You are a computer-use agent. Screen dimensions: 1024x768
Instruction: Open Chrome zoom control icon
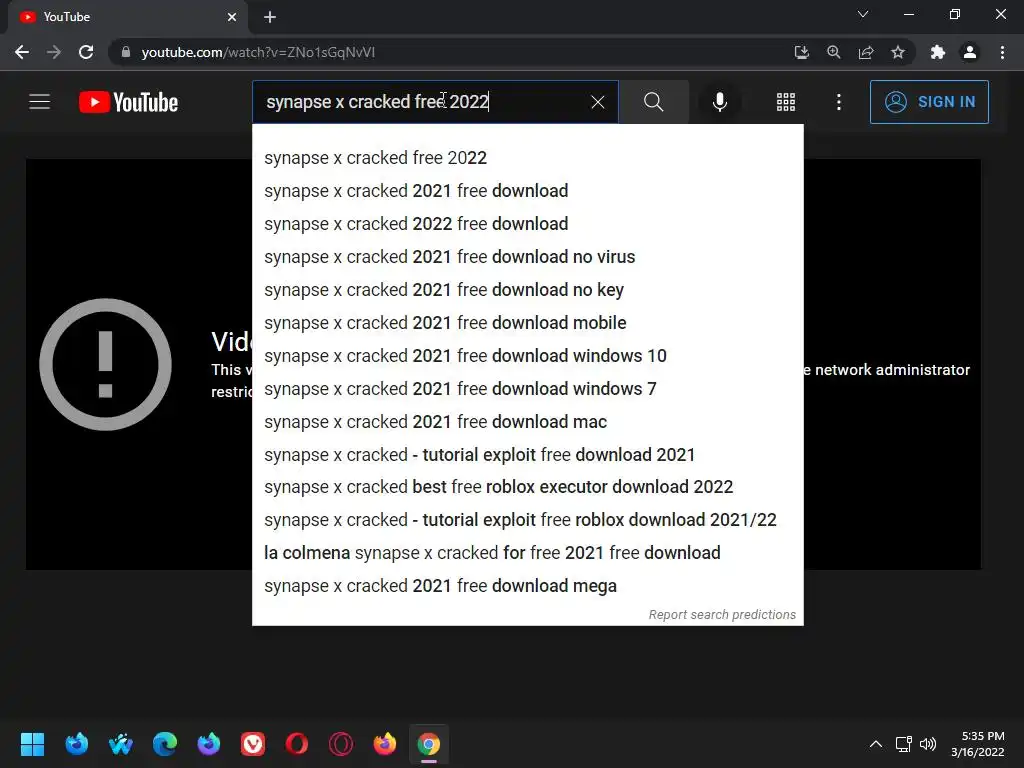[833, 52]
